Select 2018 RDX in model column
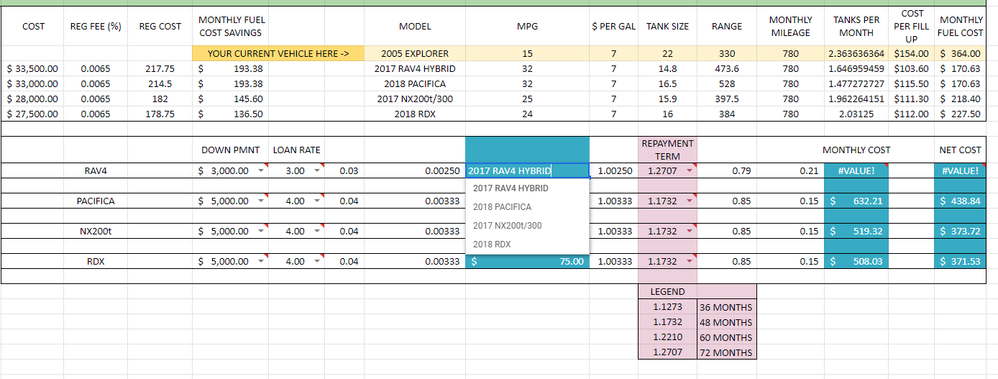This screenshot has height=379, width=998. point(415,114)
